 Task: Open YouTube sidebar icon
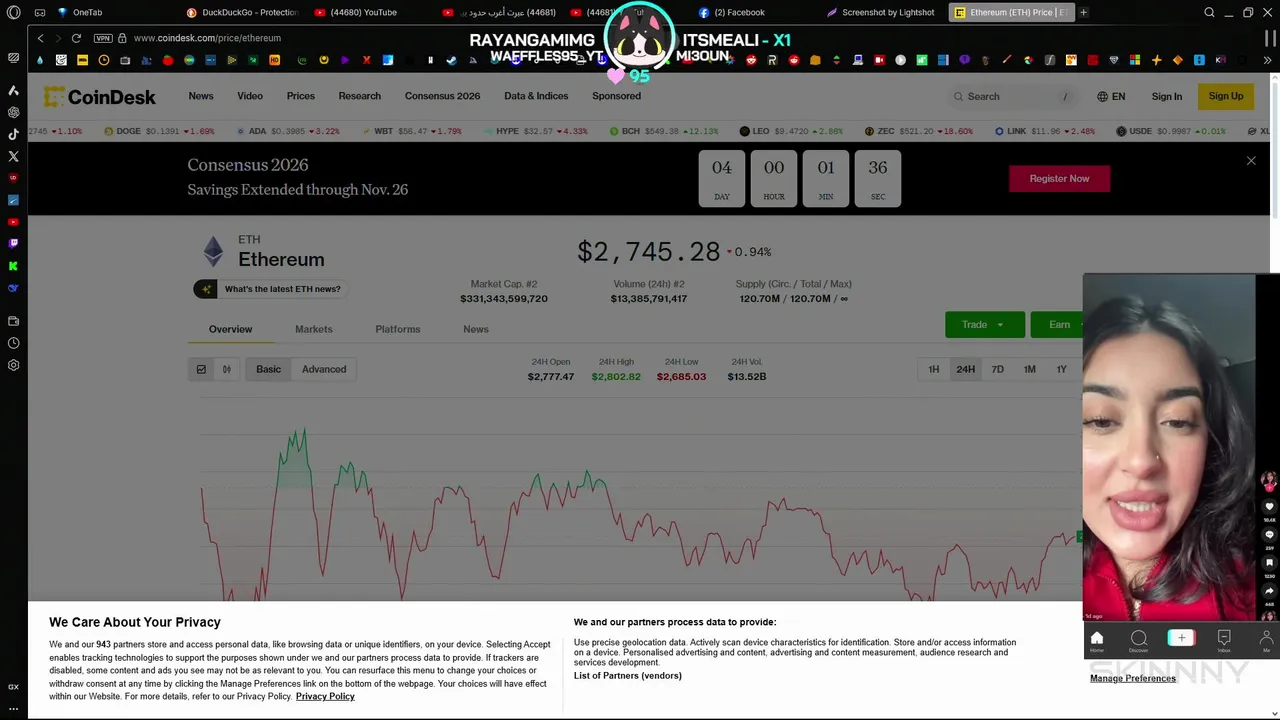13,221
